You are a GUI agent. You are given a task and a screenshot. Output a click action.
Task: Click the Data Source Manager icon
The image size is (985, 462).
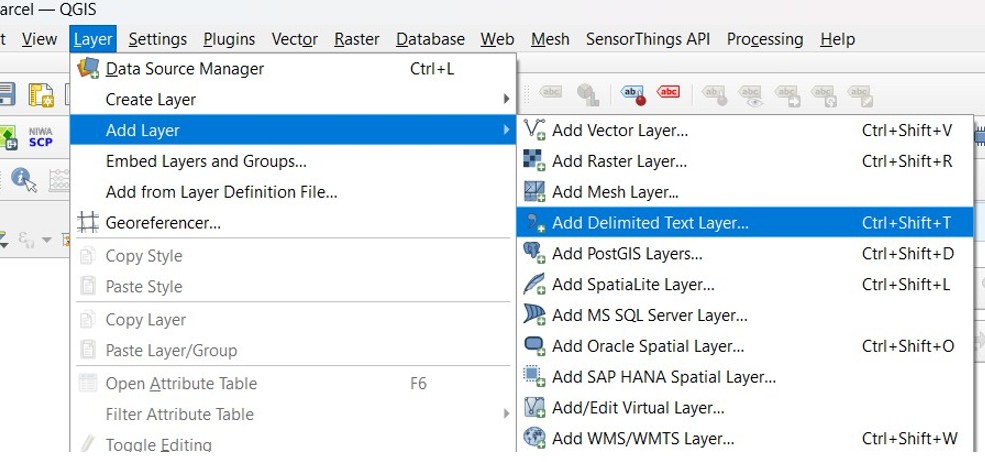coord(88,68)
